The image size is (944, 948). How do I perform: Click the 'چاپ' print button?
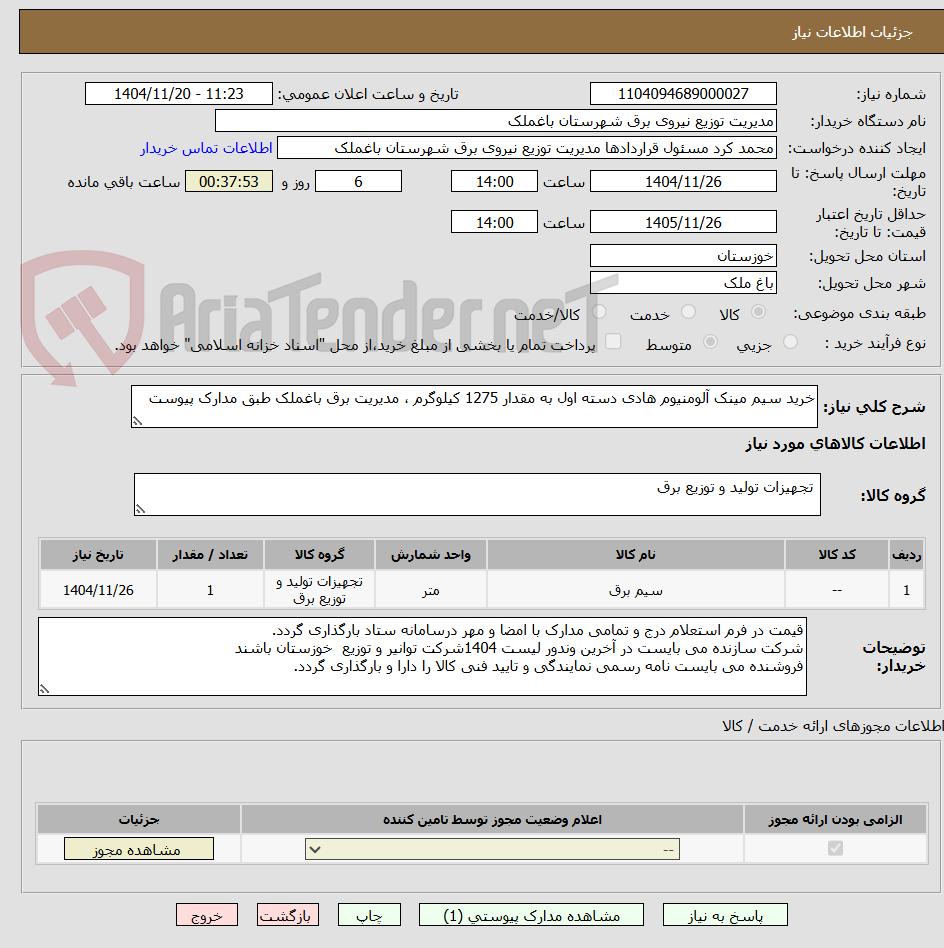369,915
